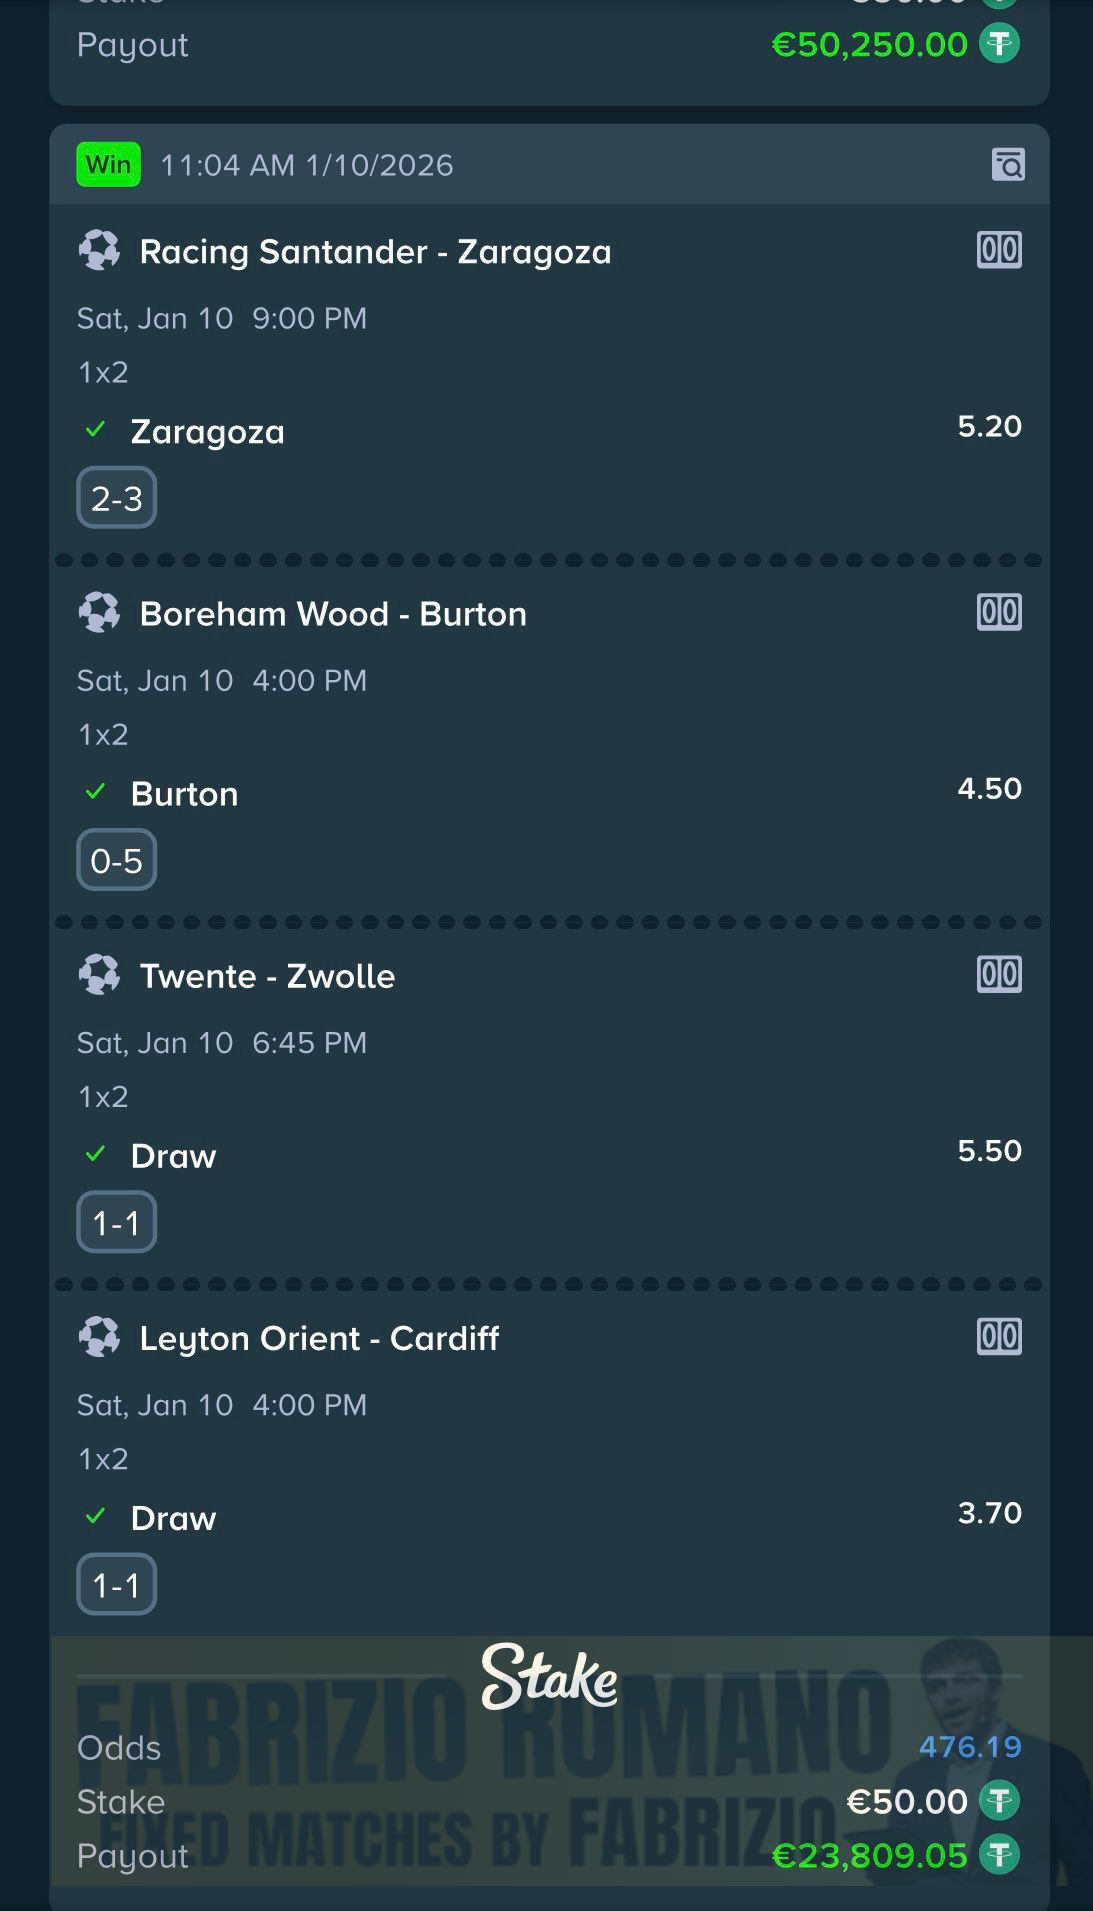
Task: Open the scoreboard icon for the Zaragoza match
Action: click(999, 251)
